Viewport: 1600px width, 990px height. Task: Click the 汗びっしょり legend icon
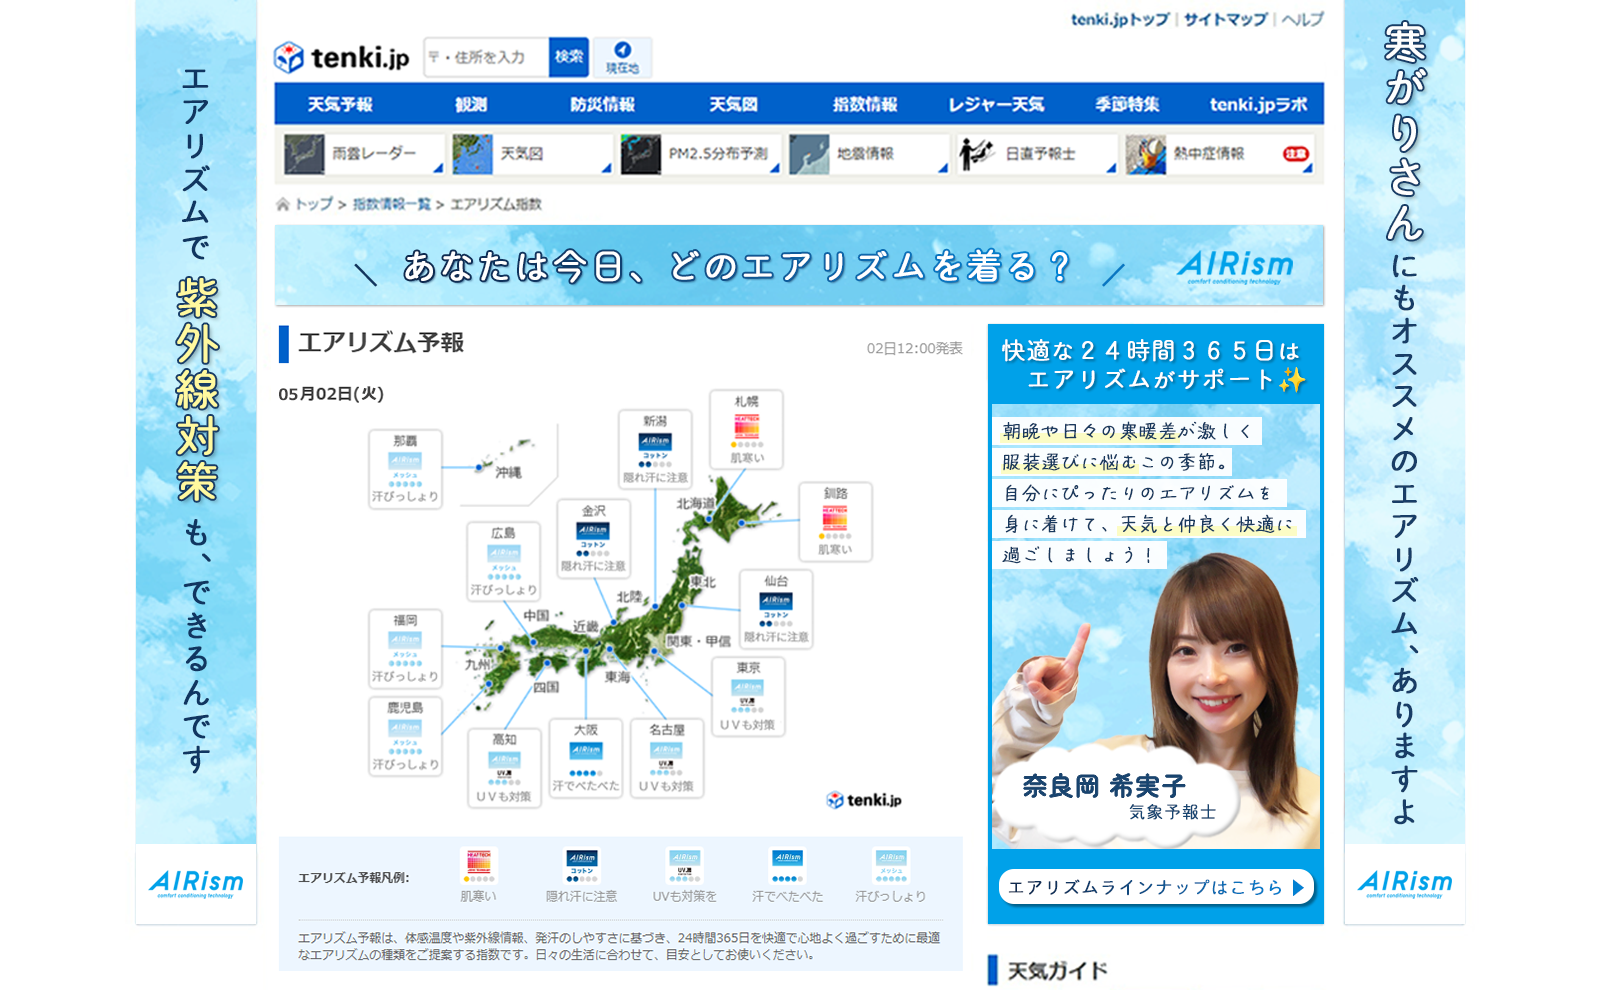891,865
